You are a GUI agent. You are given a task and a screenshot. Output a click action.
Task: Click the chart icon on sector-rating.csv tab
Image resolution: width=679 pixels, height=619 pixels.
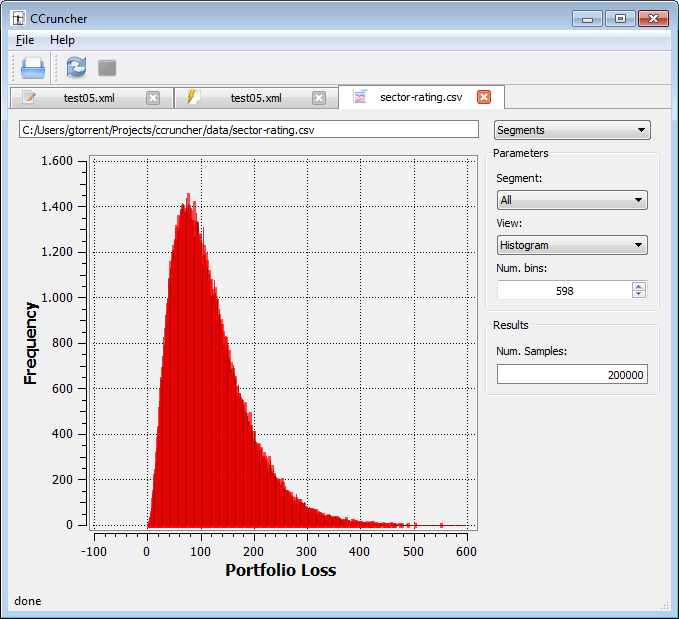[360, 97]
